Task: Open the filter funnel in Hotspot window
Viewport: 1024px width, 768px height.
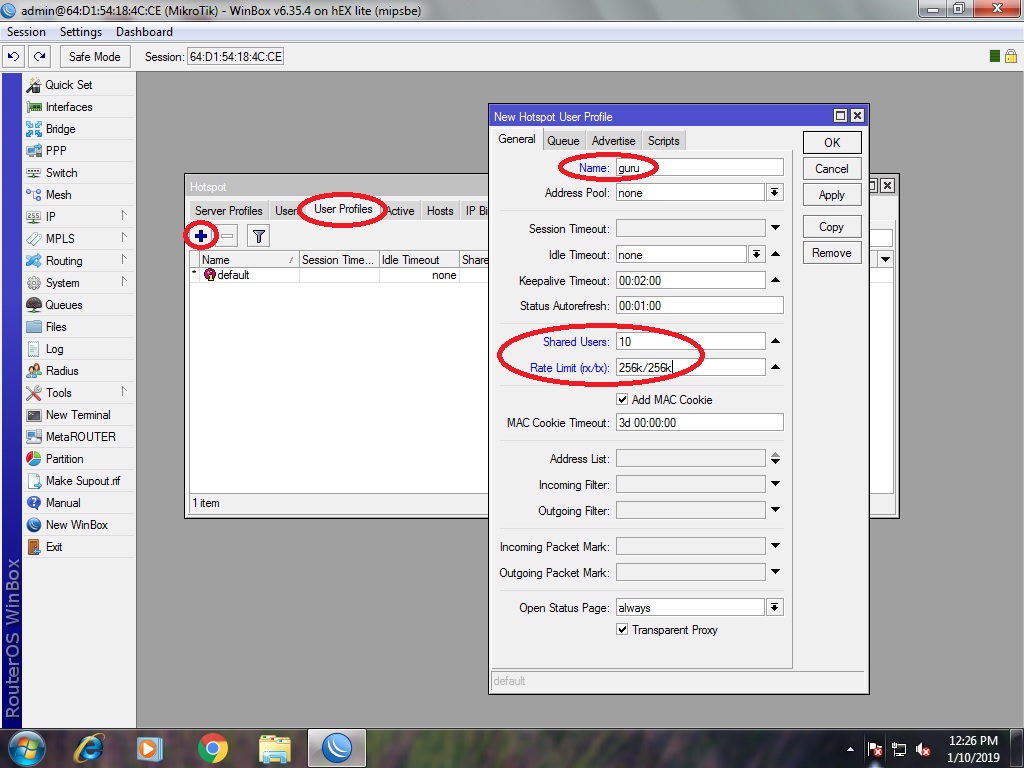Action: click(259, 236)
